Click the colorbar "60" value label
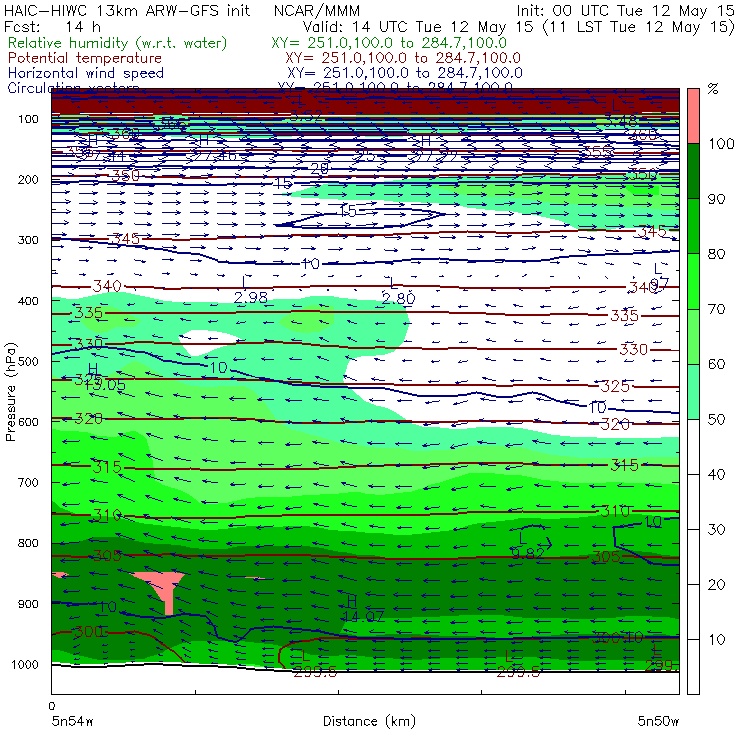This screenshot has height=740, width=740. pos(716,364)
